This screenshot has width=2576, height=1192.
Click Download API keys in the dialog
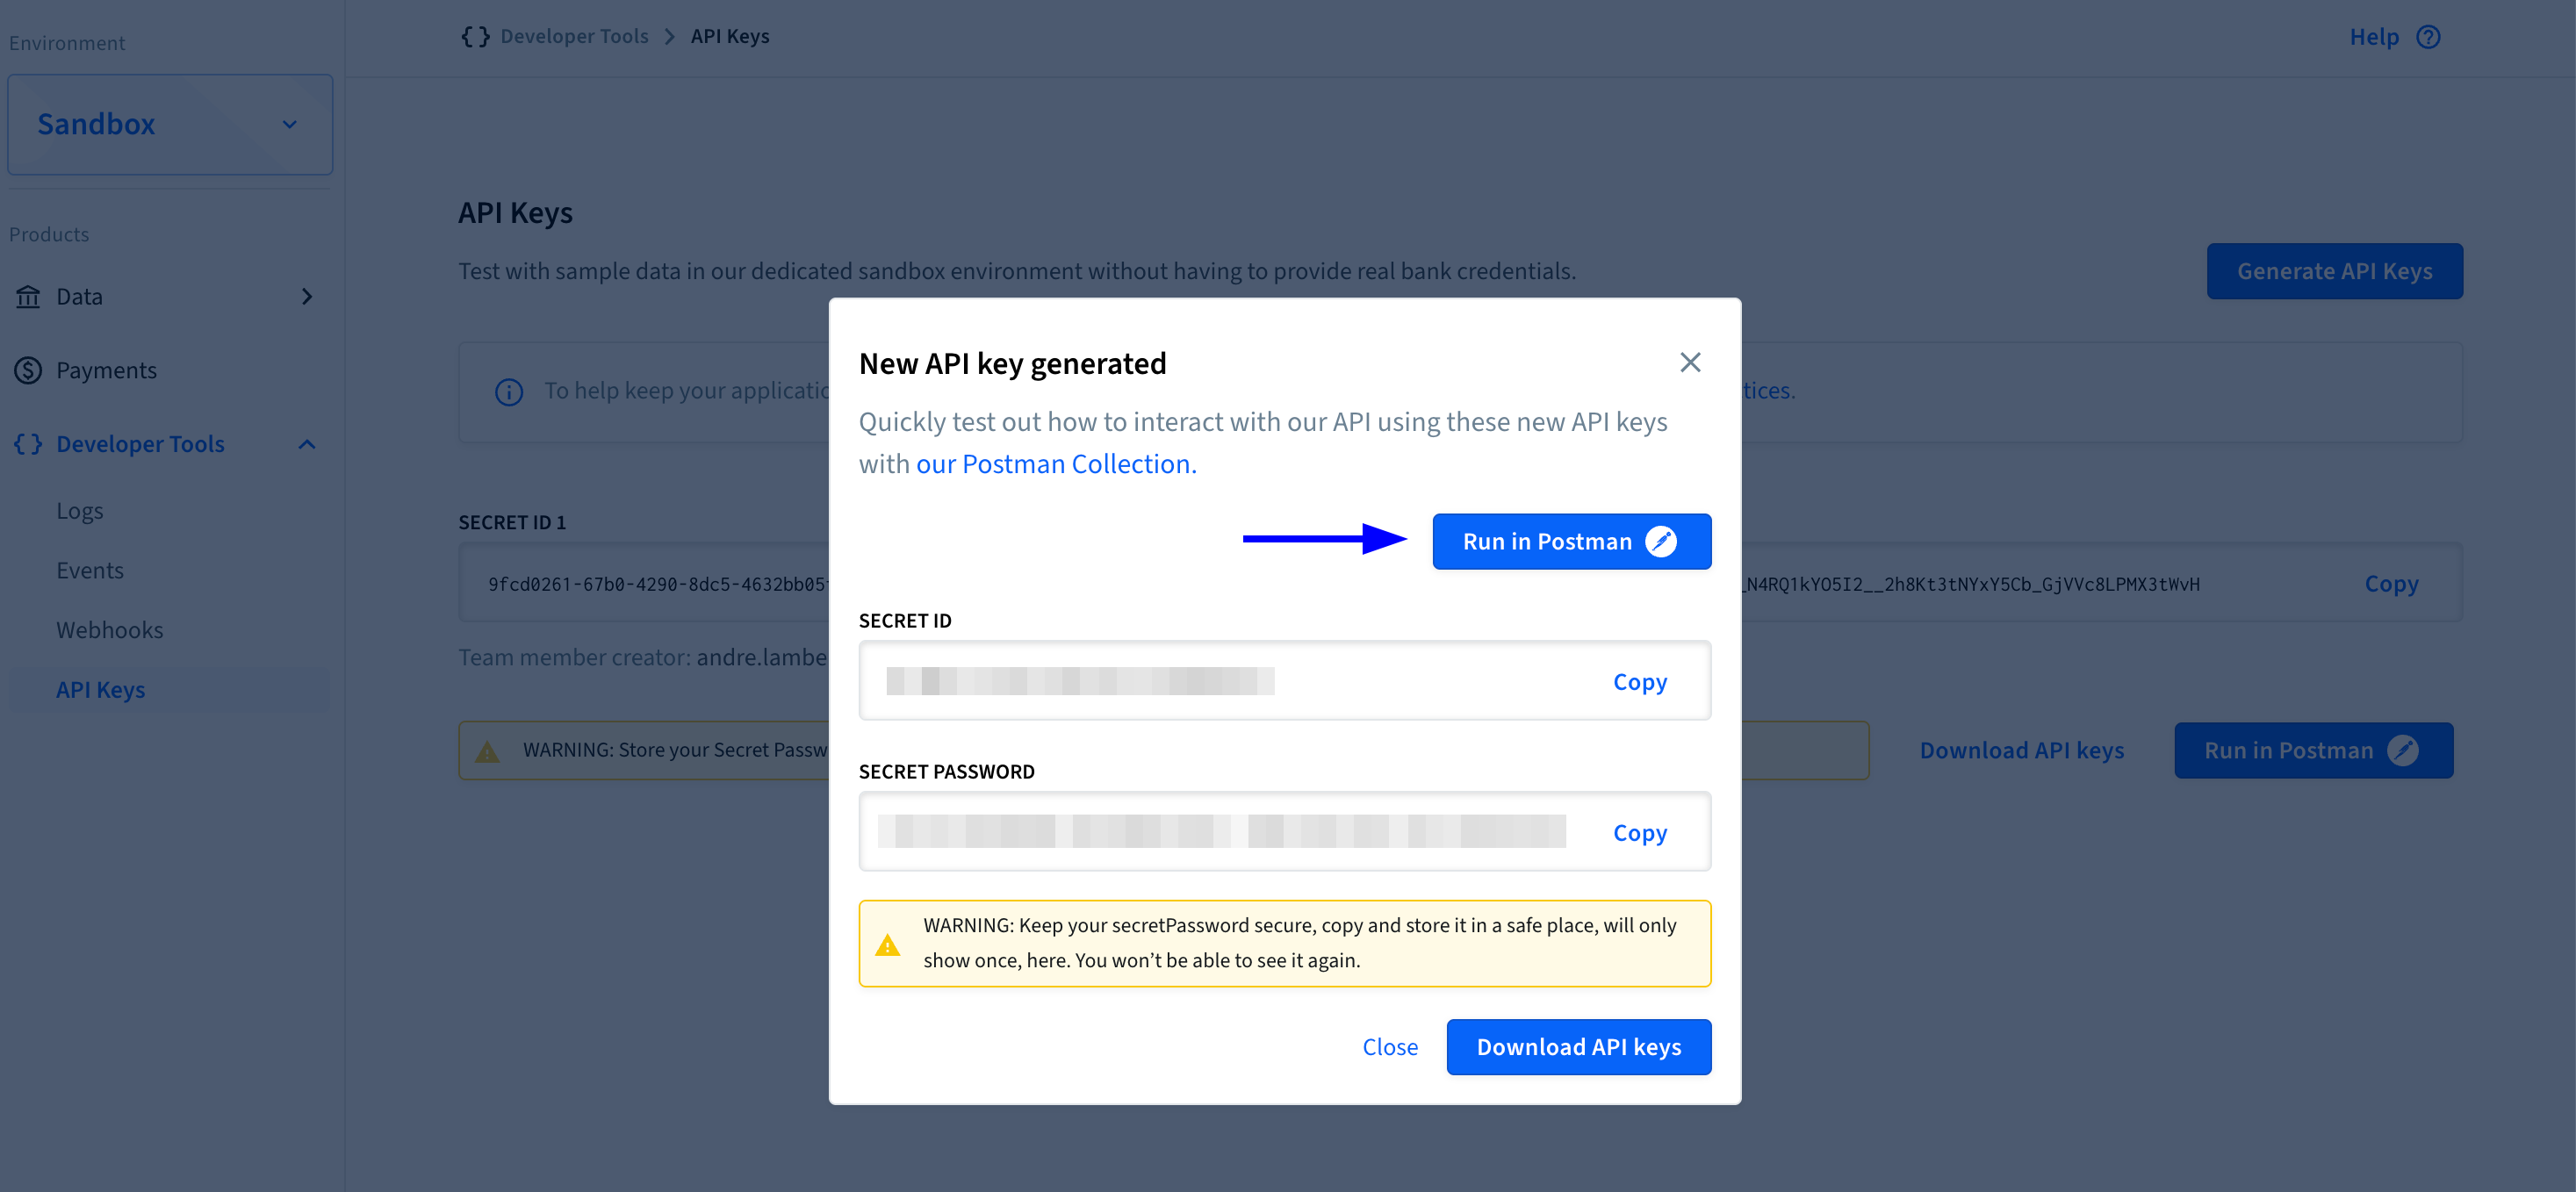1578,1047
